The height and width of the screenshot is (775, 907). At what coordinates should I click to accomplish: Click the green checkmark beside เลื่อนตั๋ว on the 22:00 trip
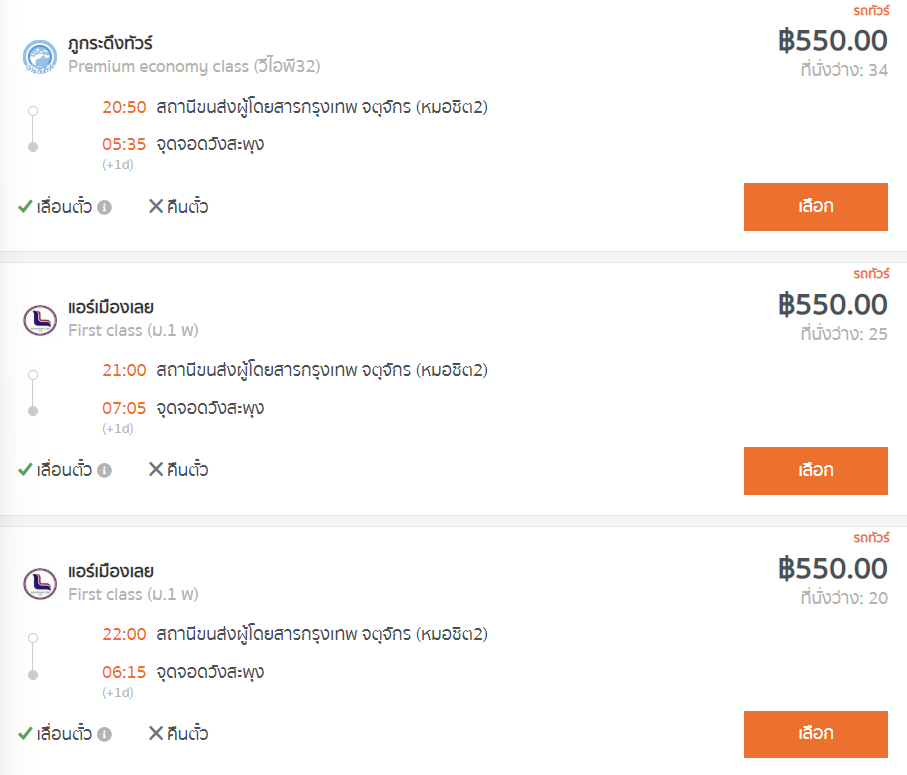(25, 733)
